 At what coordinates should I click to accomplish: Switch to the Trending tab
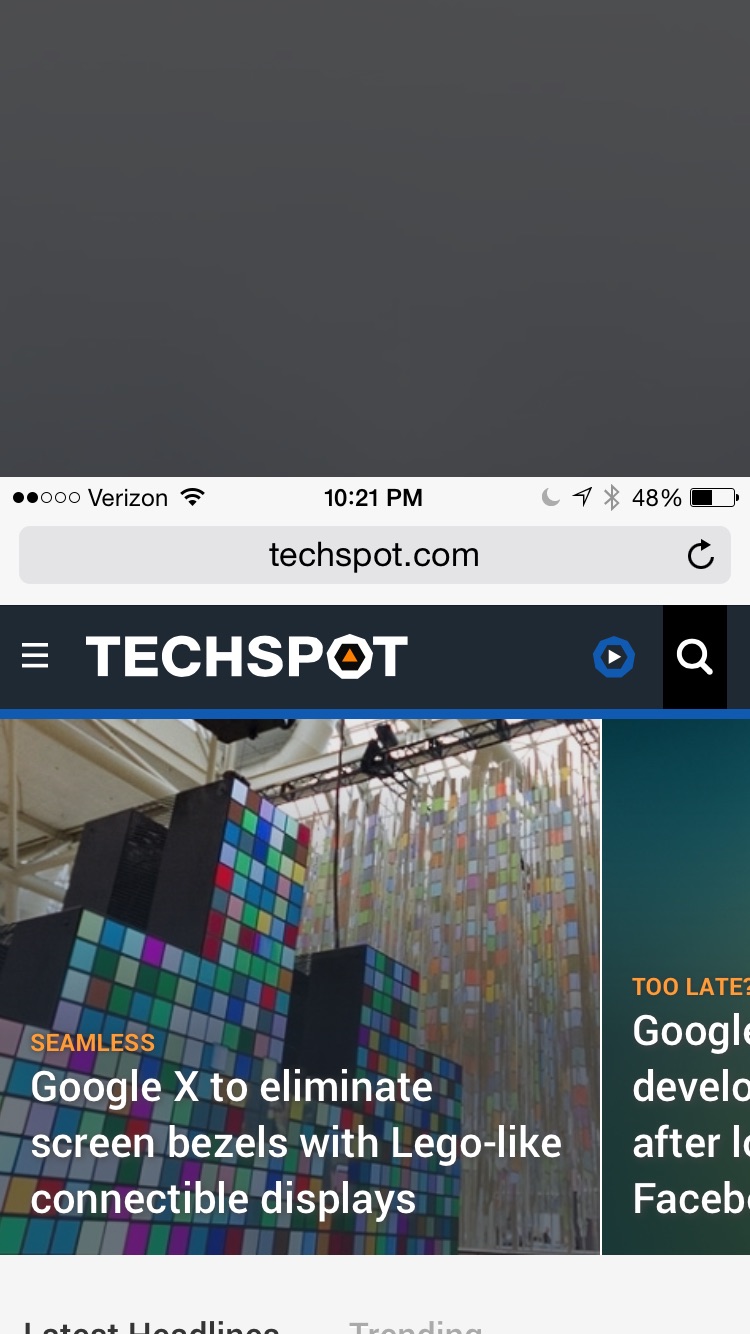pyautogui.click(x=416, y=1327)
